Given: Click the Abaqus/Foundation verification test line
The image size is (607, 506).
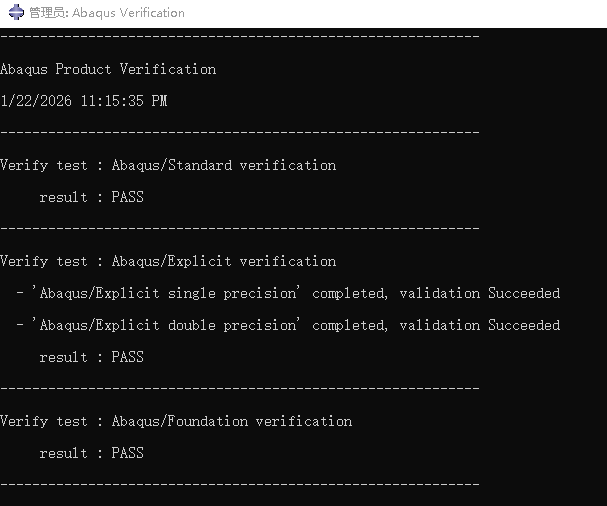Looking at the screenshot, I should tap(176, 421).
